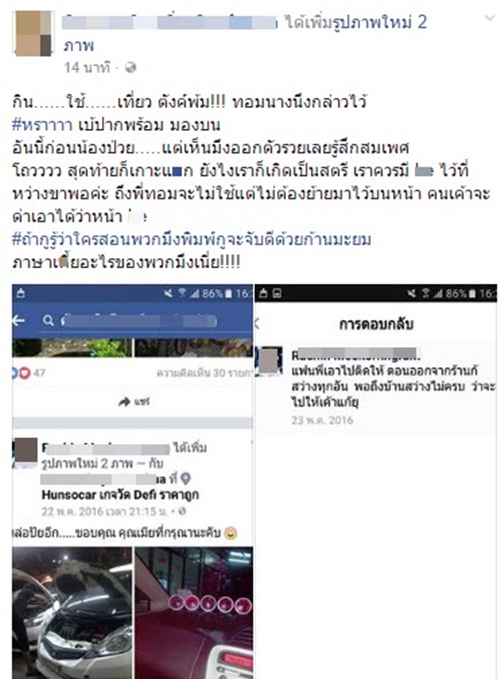
Task: Tap back chevron beside การตอบกลับ title
Action: point(258,323)
